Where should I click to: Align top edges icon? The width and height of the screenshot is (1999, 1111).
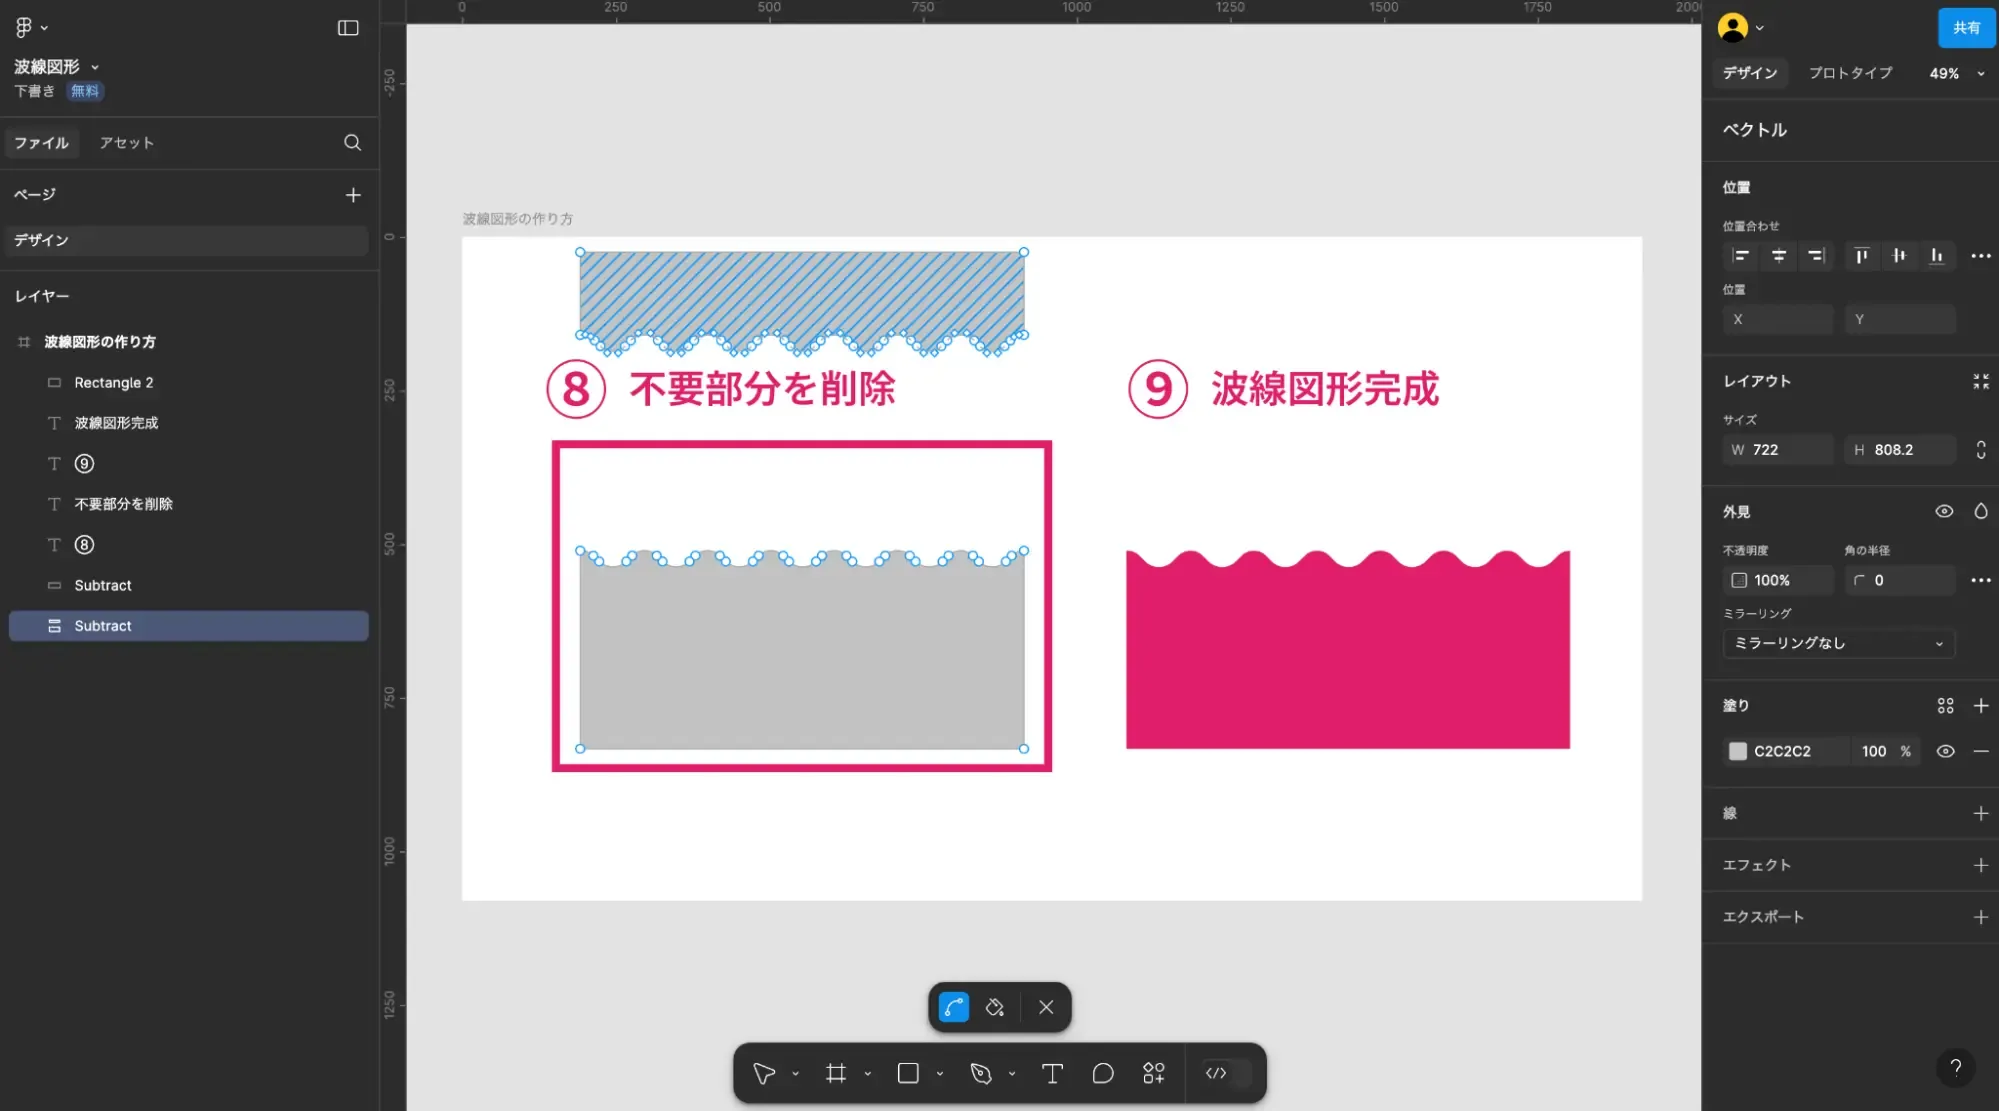click(1861, 256)
